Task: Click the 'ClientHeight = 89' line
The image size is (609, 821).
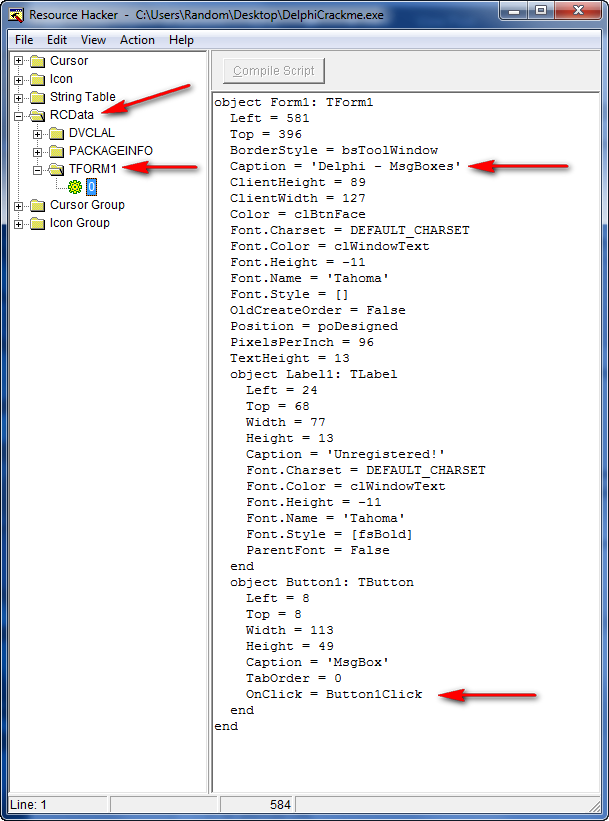Action: tap(297, 182)
